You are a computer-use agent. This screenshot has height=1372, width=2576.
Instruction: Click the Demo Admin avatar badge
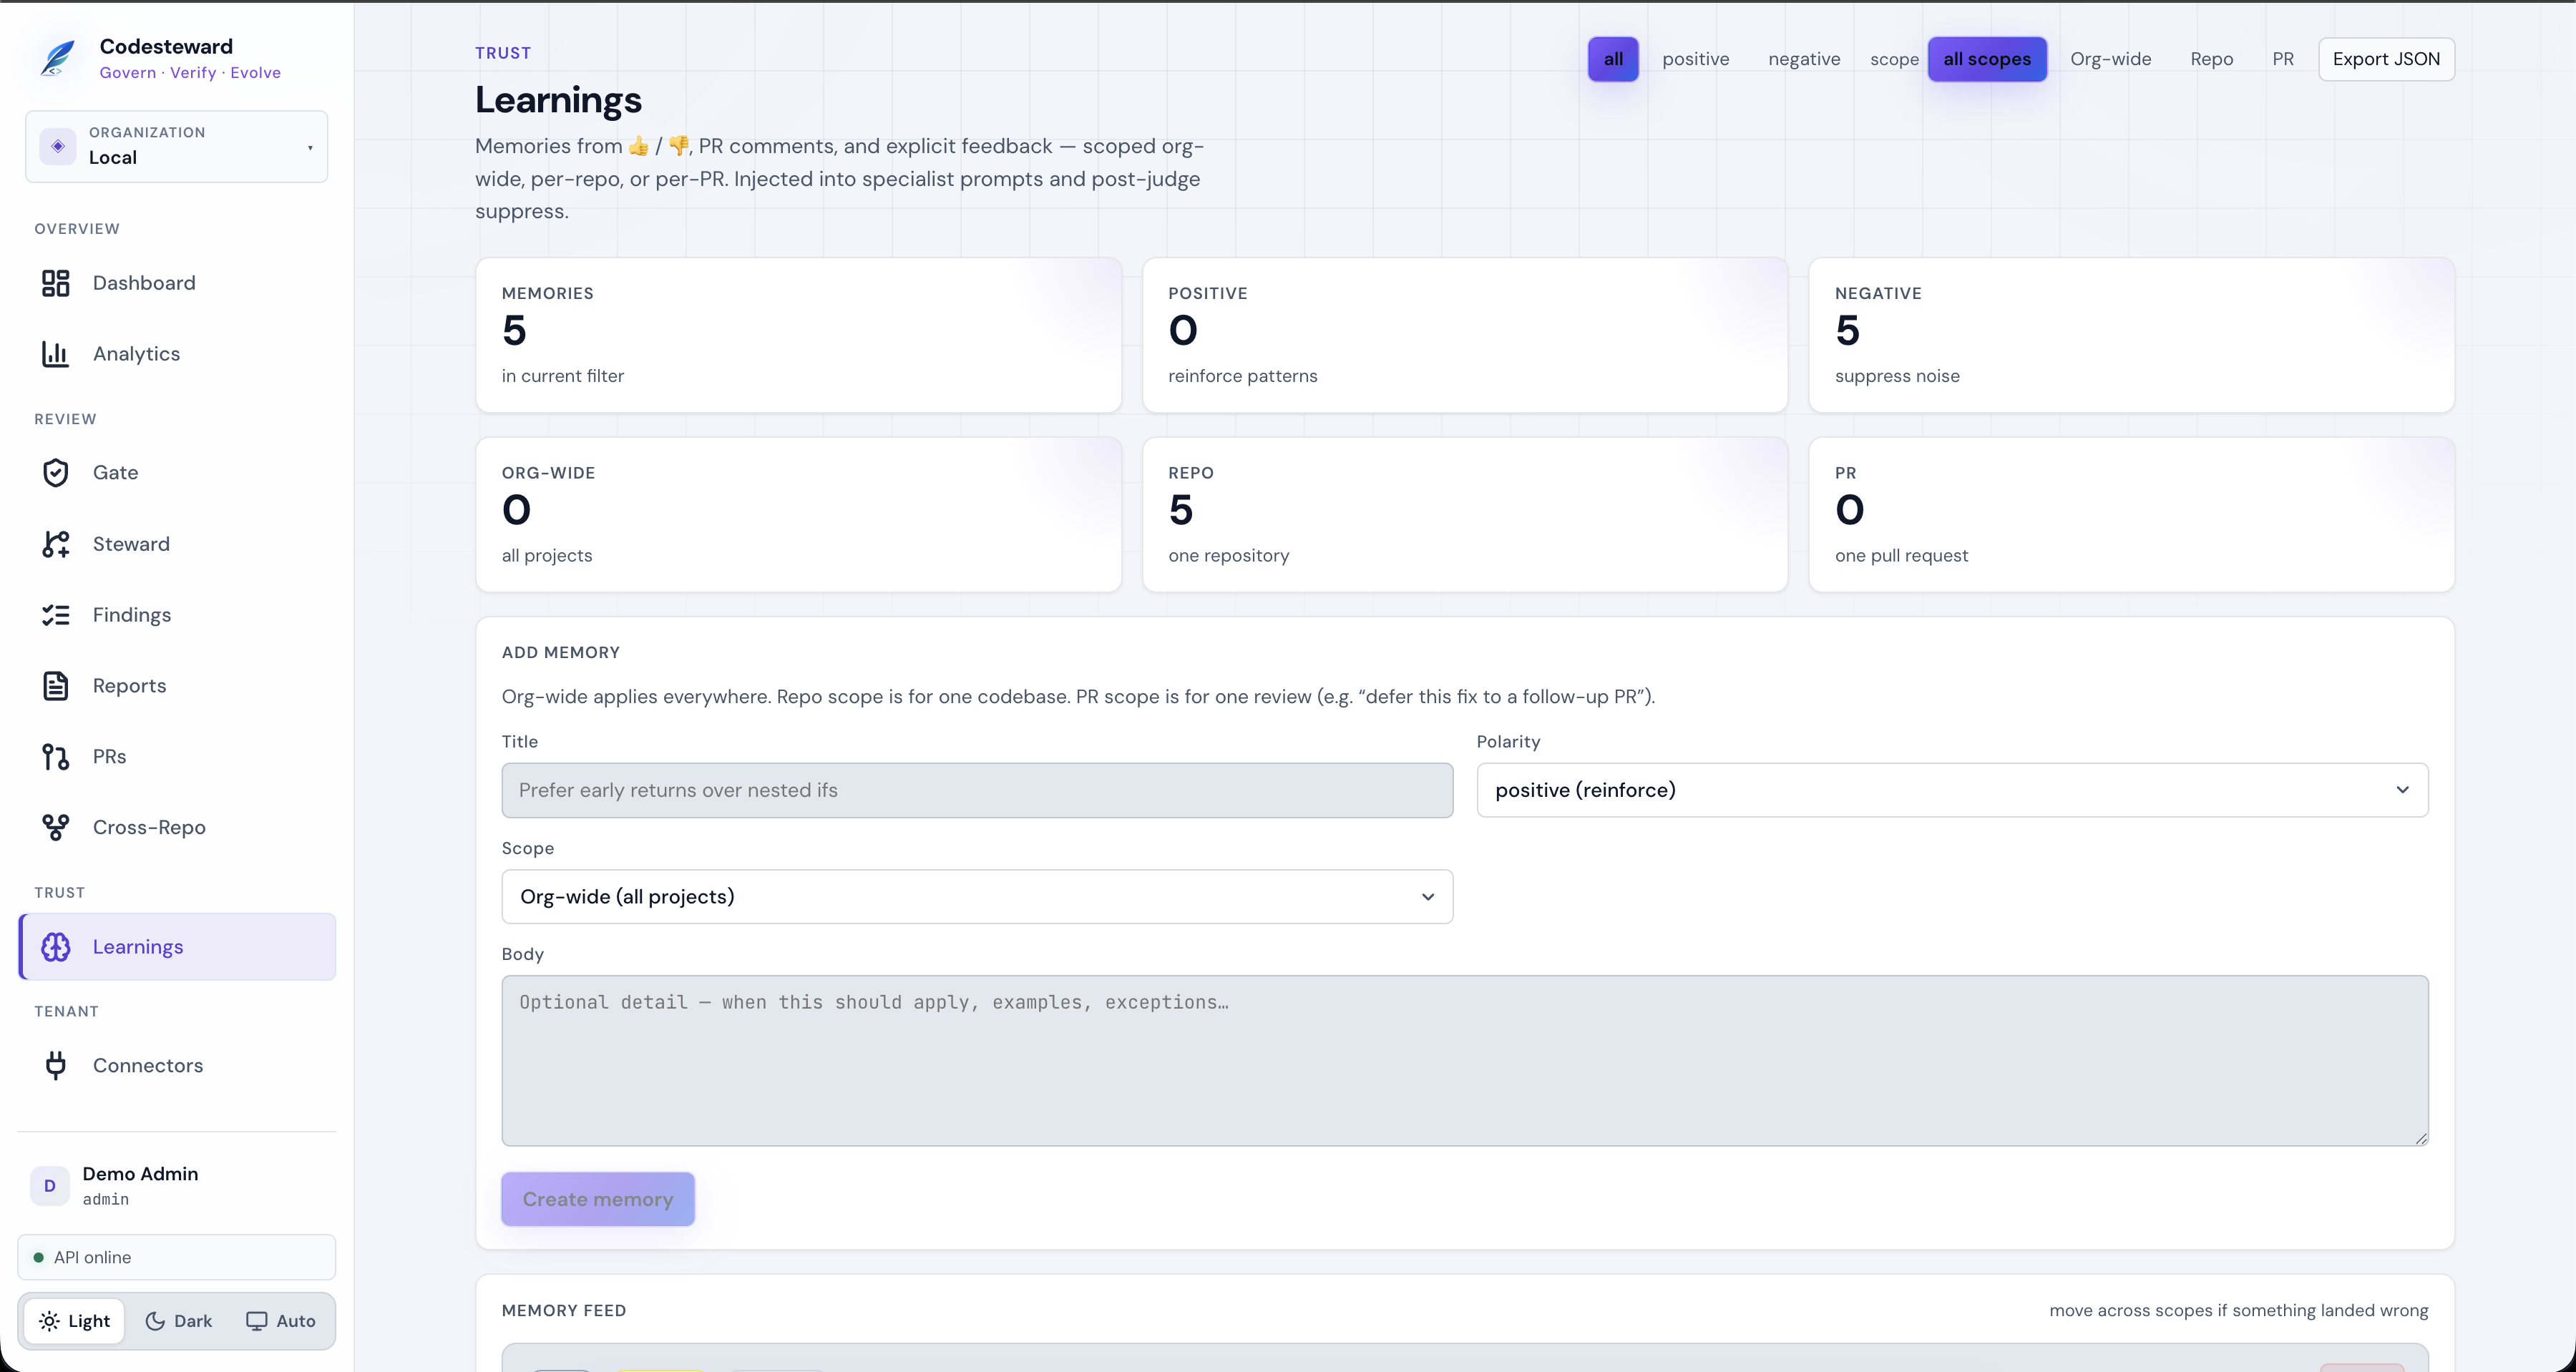click(49, 1186)
